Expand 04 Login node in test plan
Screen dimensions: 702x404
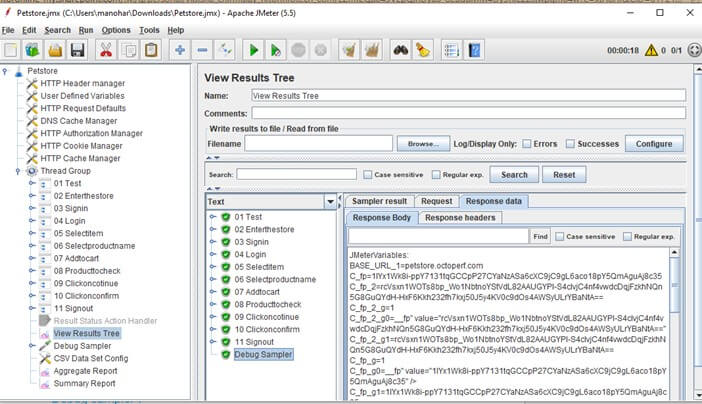[32, 220]
